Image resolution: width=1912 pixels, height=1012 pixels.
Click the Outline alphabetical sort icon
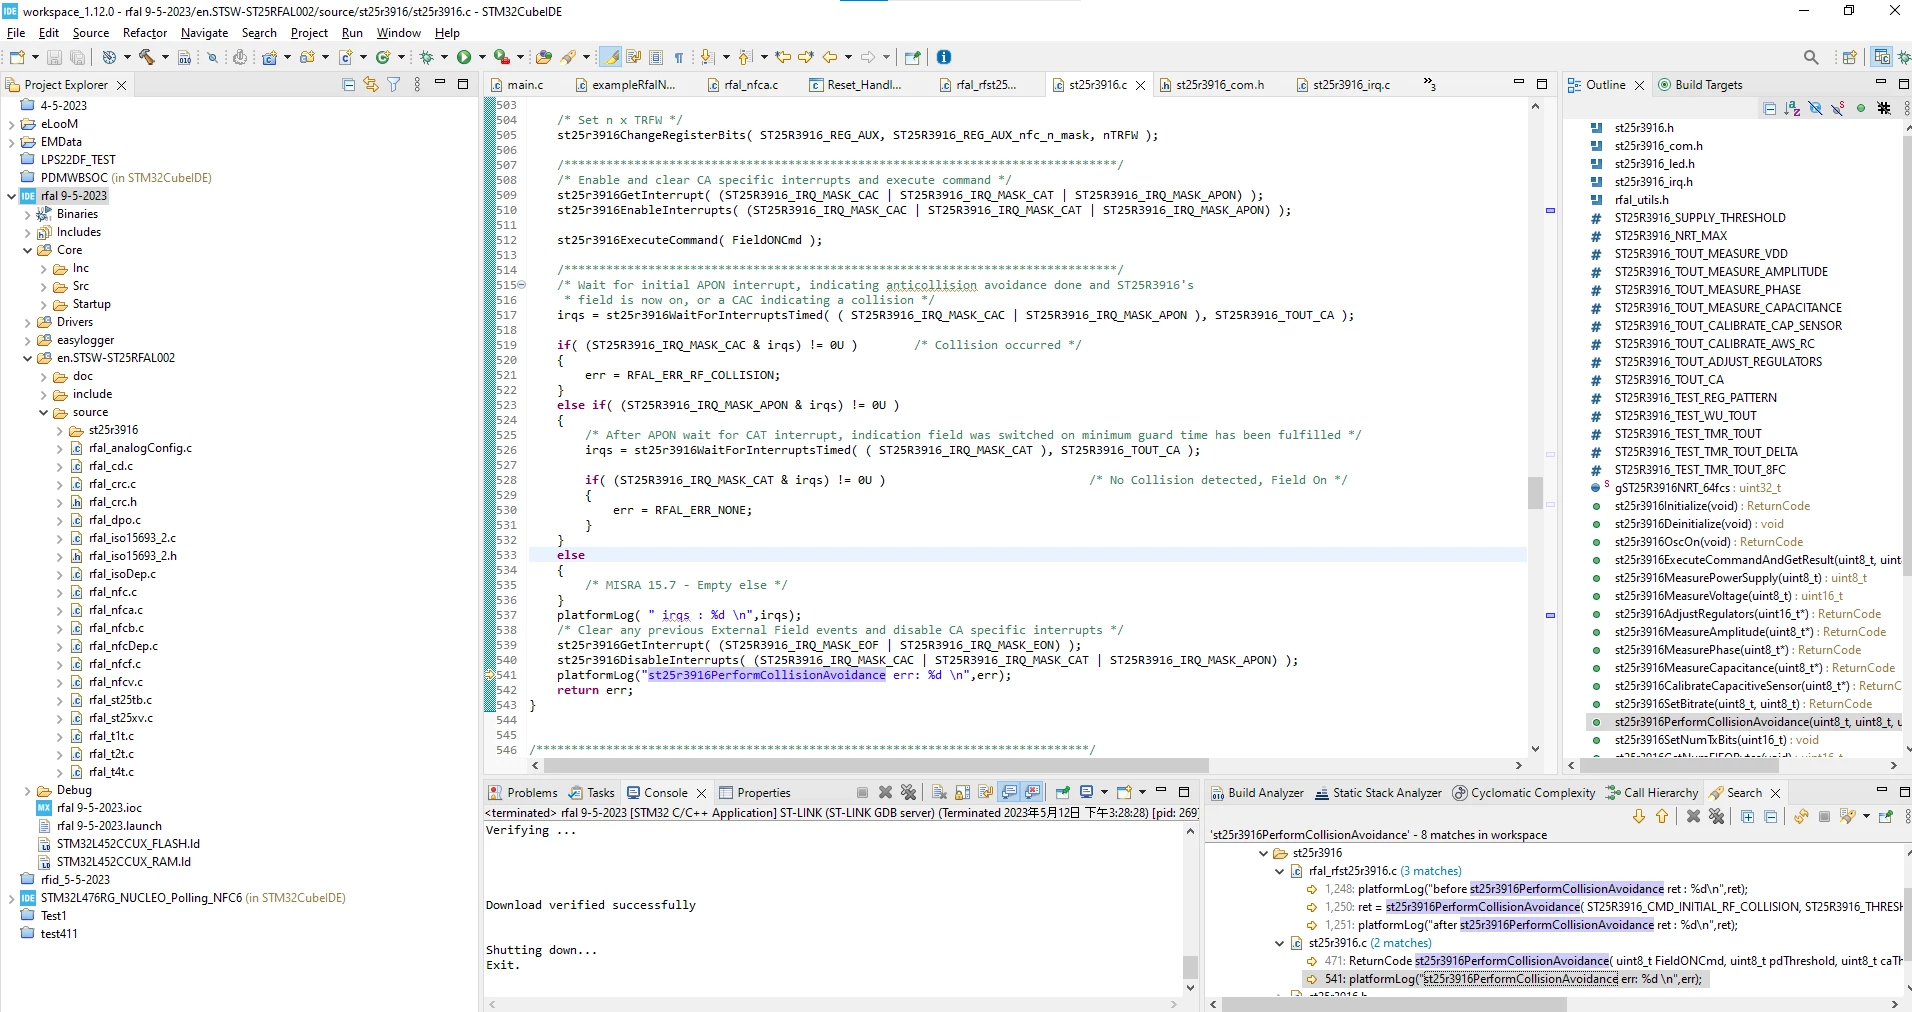(1792, 108)
